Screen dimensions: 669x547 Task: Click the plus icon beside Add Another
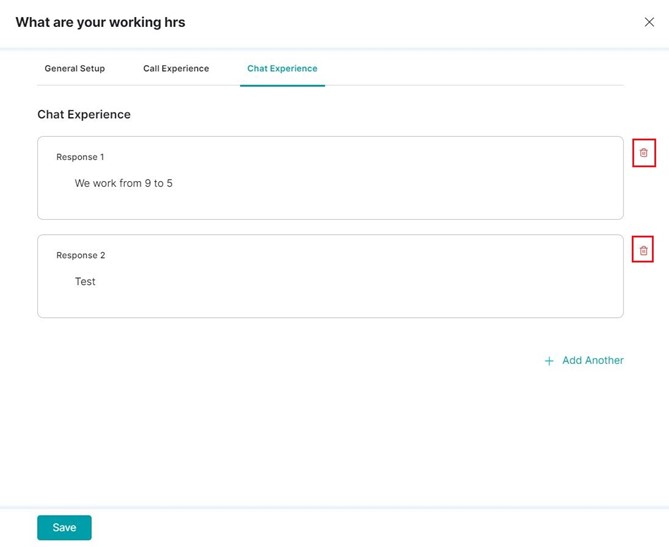coord(549,361)
